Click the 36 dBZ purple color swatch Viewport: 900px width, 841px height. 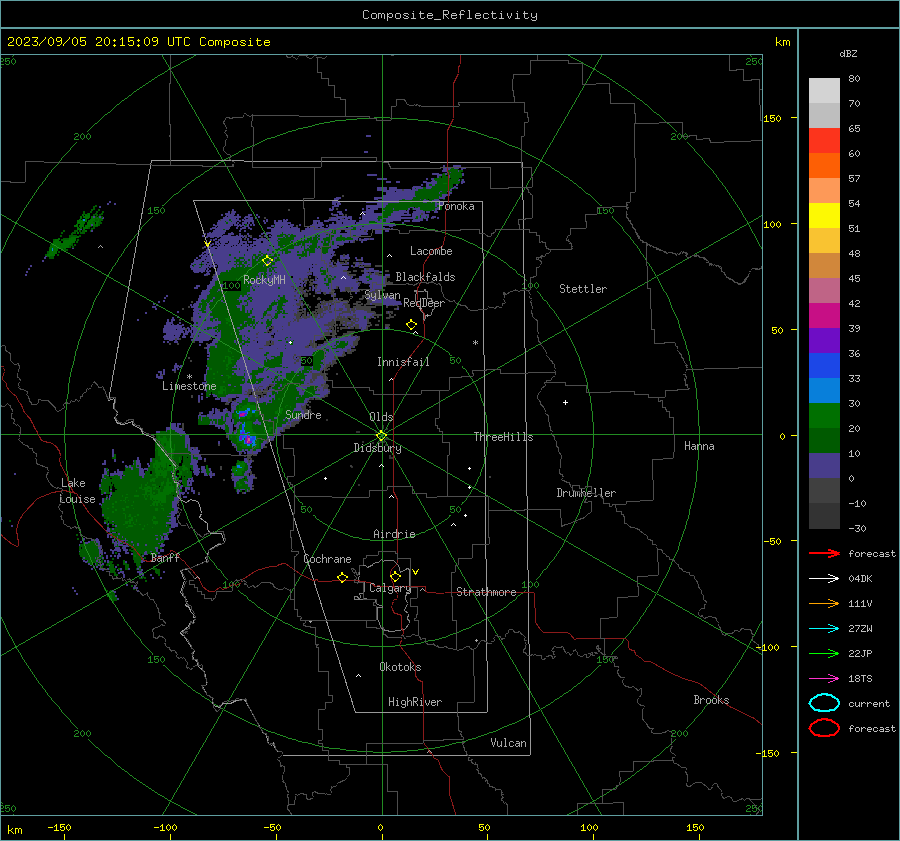coord(824,340)
